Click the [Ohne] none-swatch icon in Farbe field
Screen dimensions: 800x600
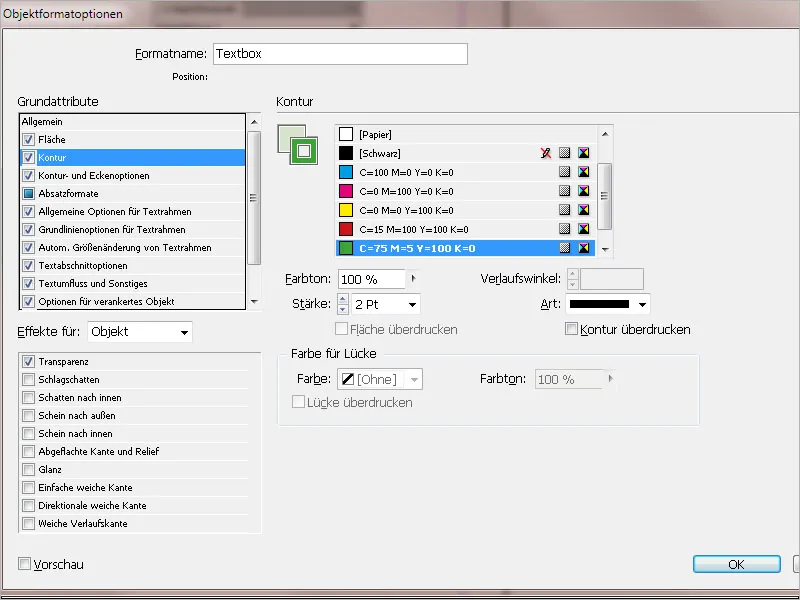click(x=348, y=379)
